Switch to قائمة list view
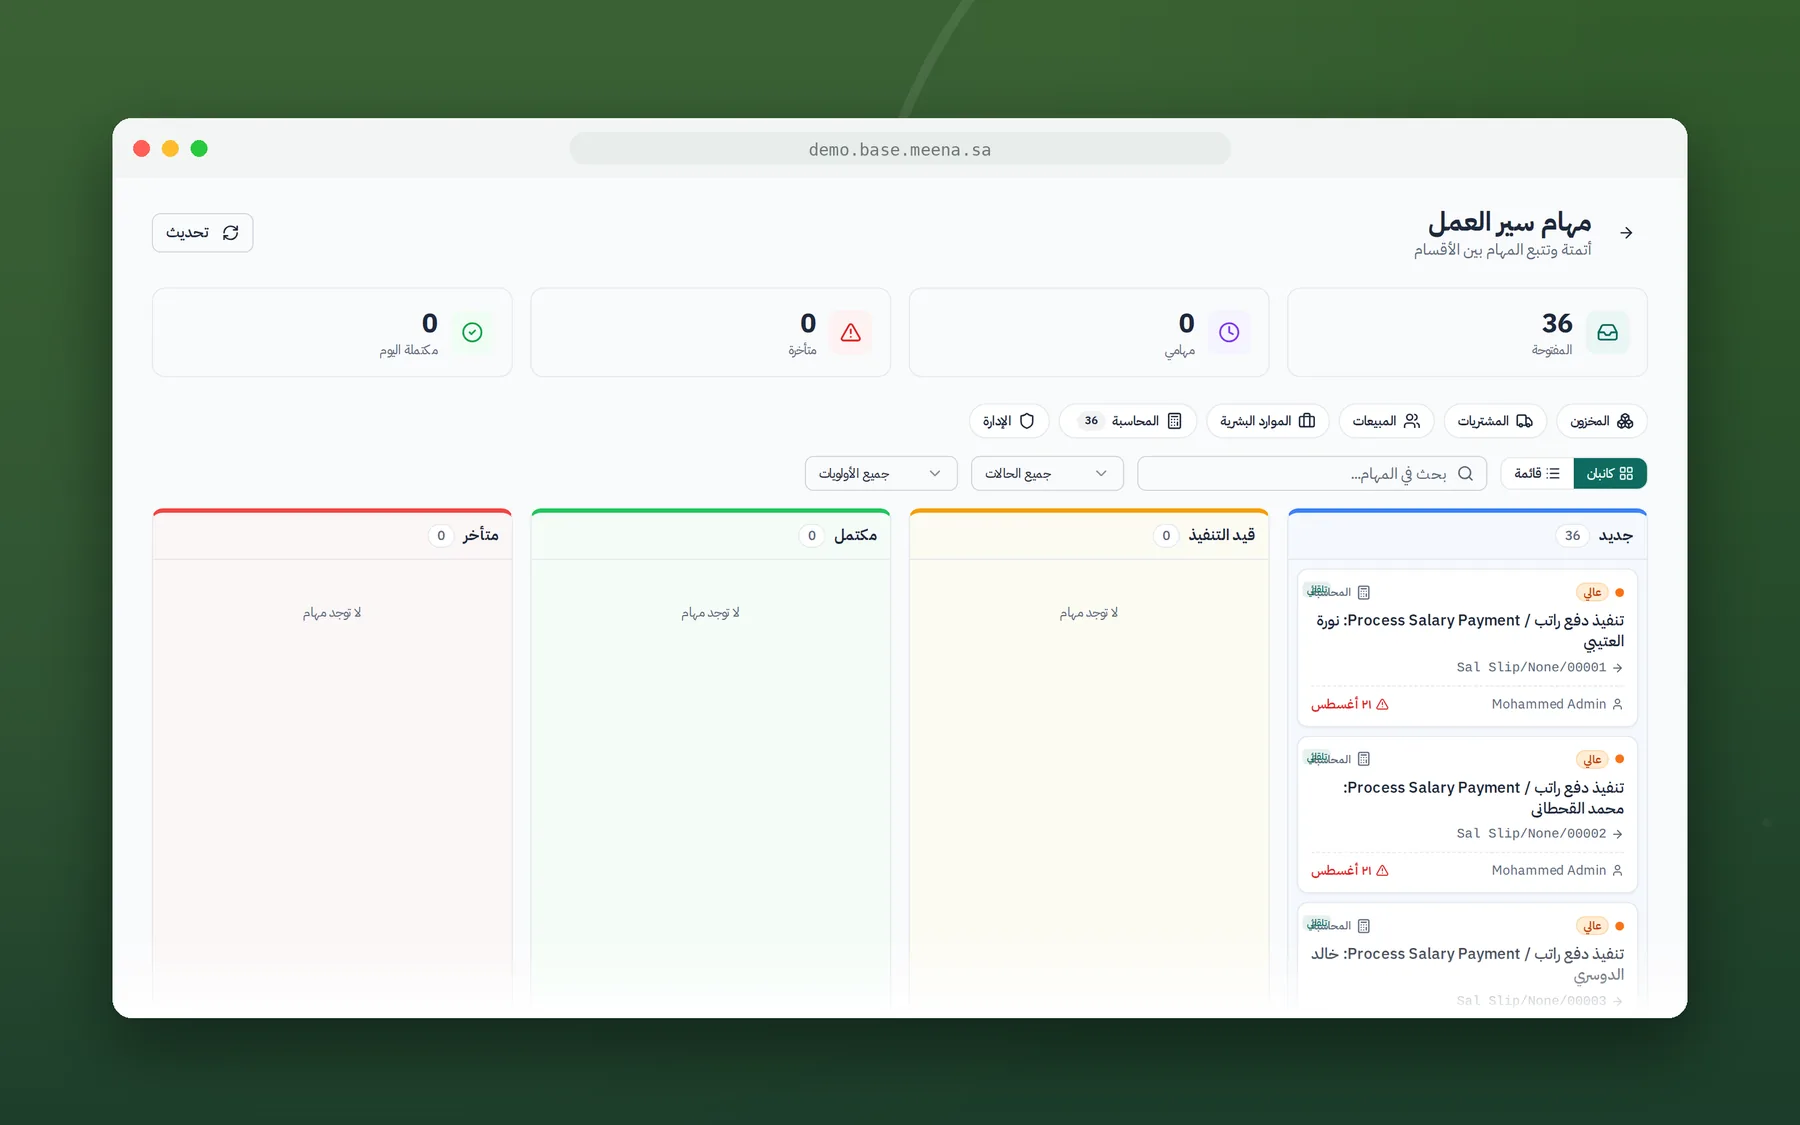Image resolution: width=1800 pixels, height=1125 pixels. coord(1537,474)
